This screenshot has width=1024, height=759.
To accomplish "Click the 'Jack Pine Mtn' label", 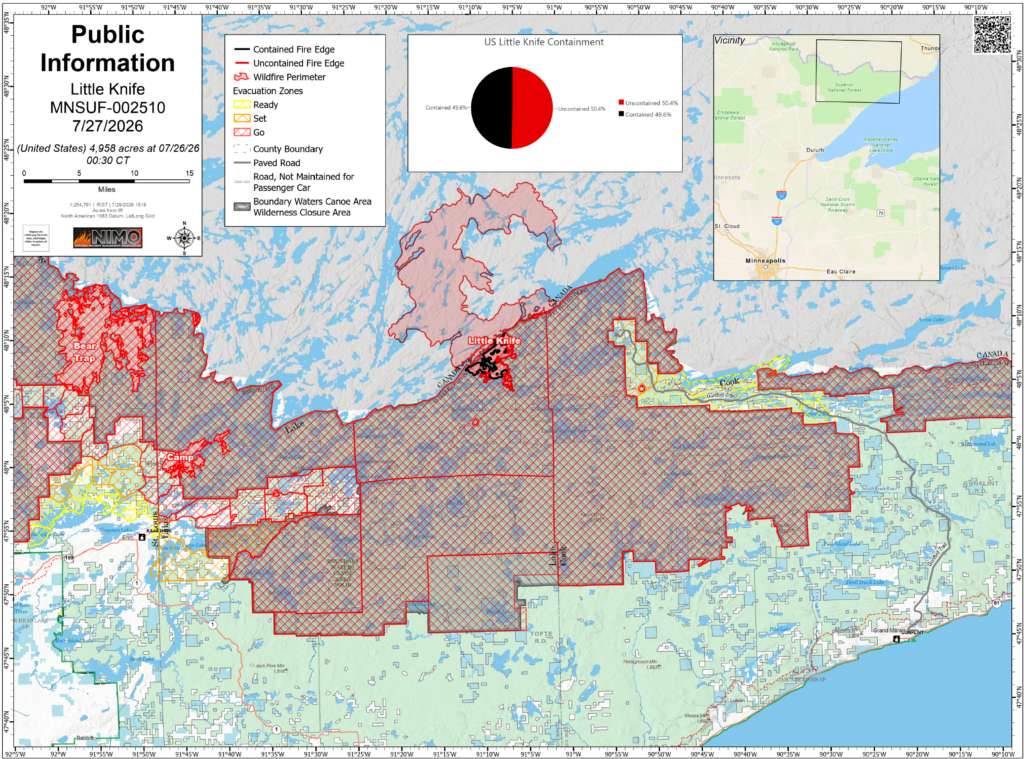I will [270, 668].
